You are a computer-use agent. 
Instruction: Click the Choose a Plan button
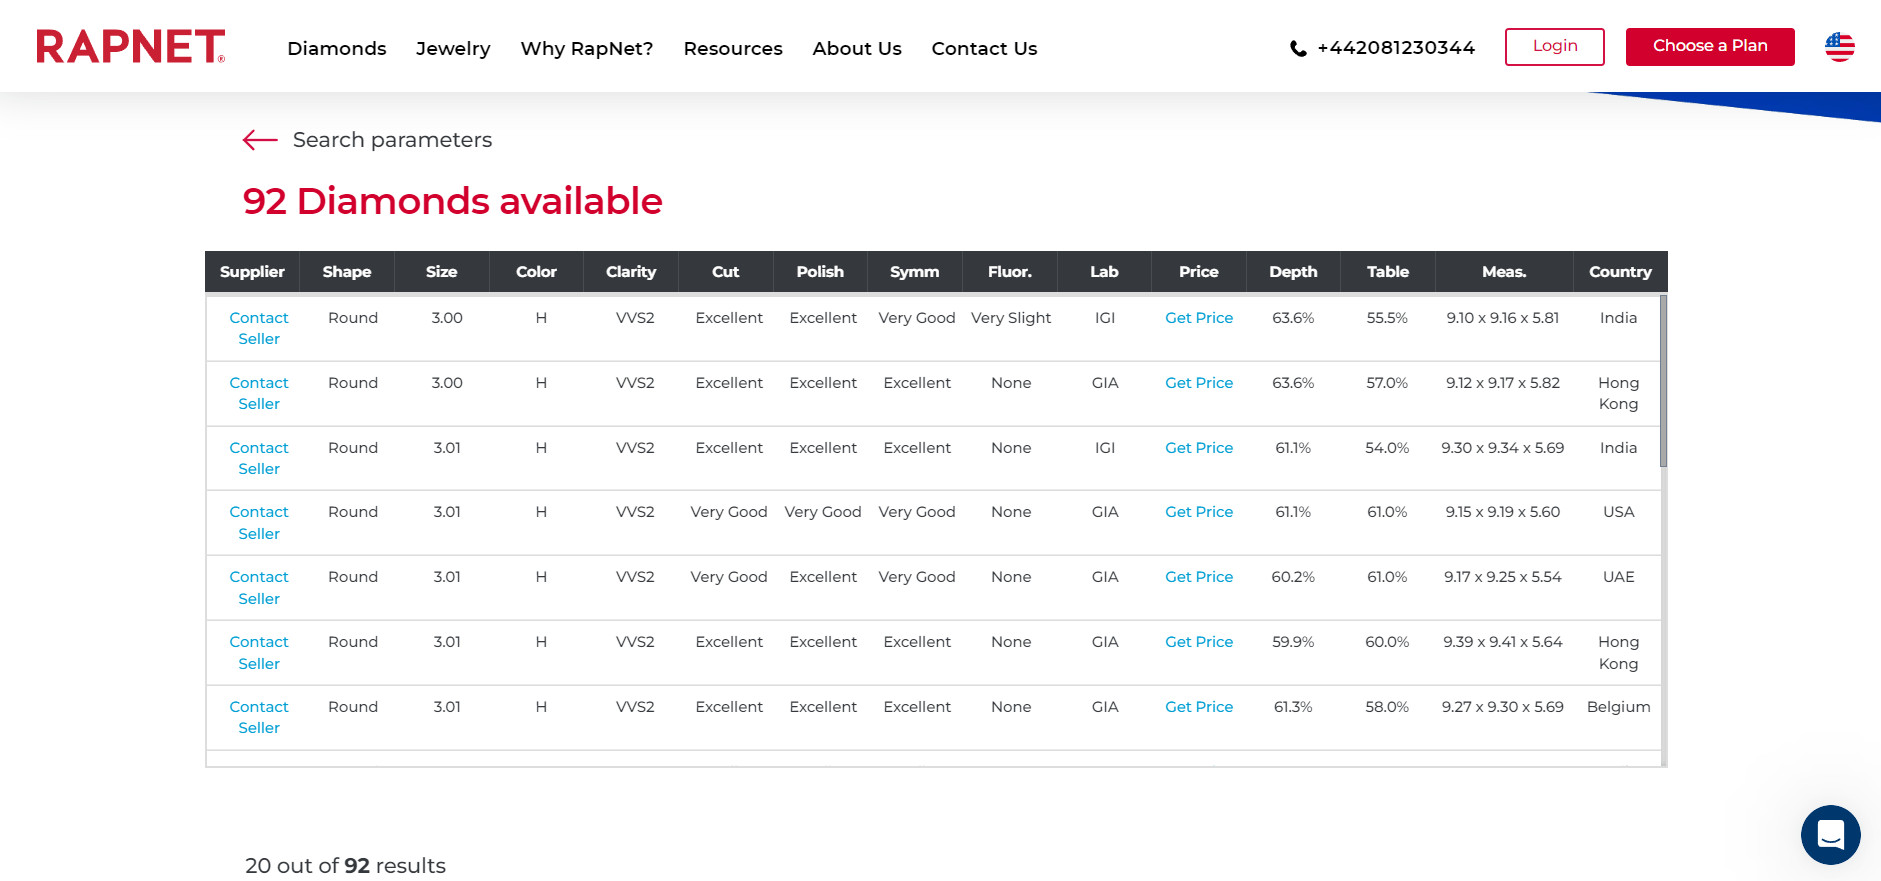[x=1710, y=47]
